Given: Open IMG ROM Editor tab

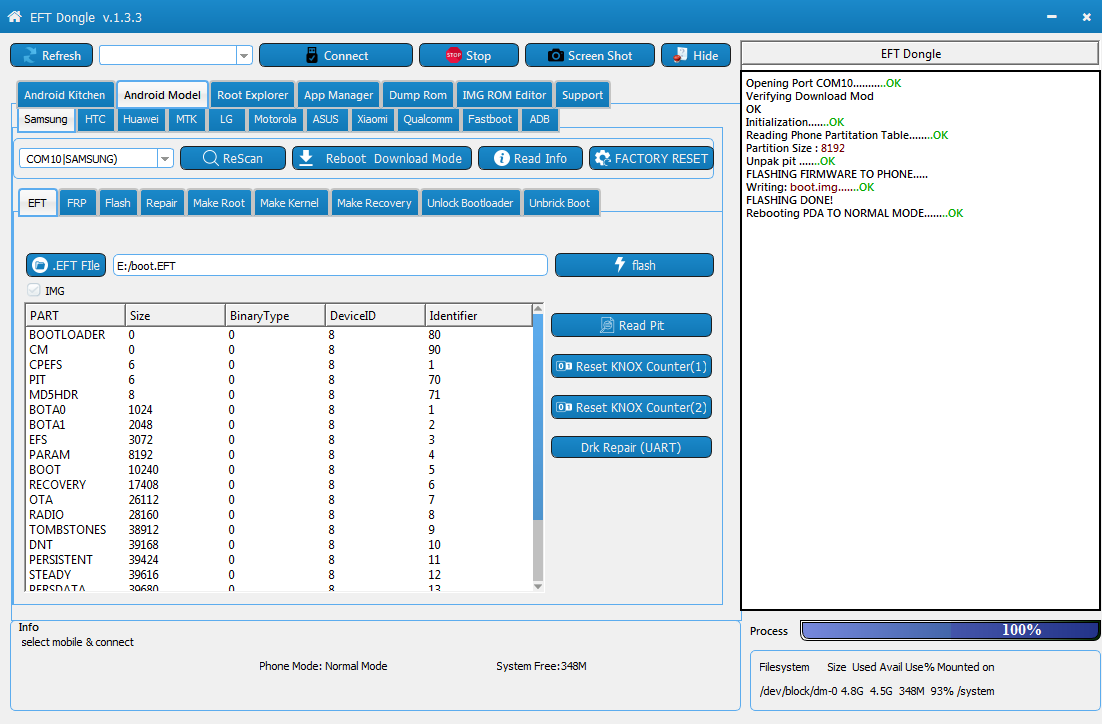Looking at the screenshot, I should 504,95.
